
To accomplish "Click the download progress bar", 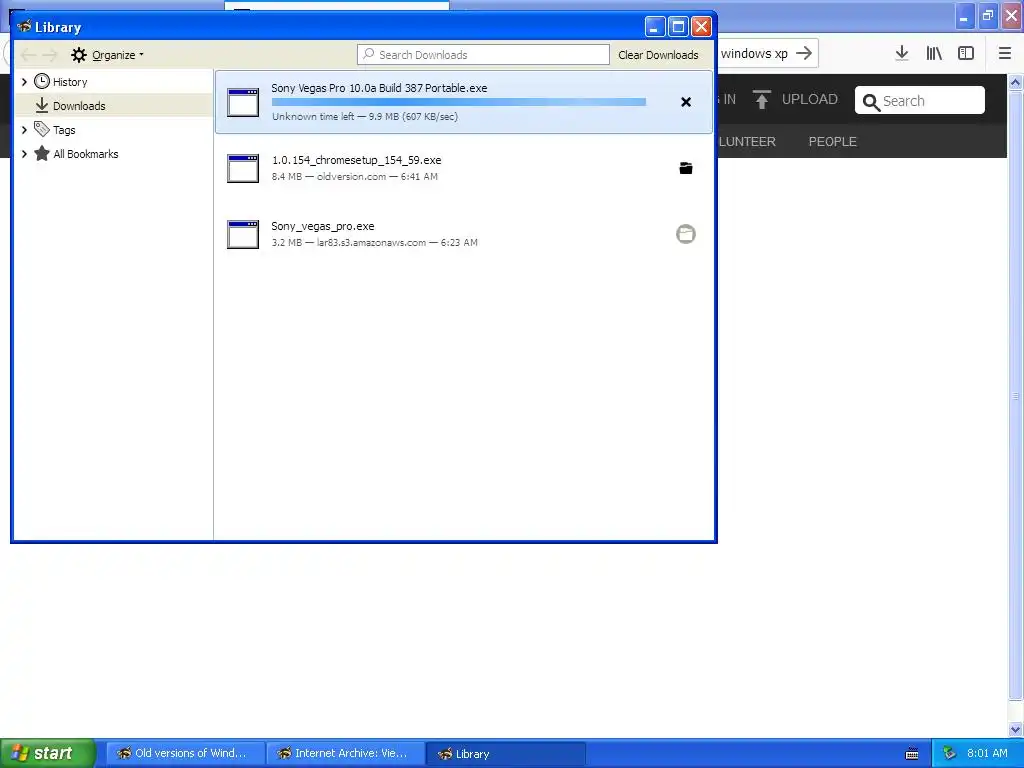I will (458, 102).
